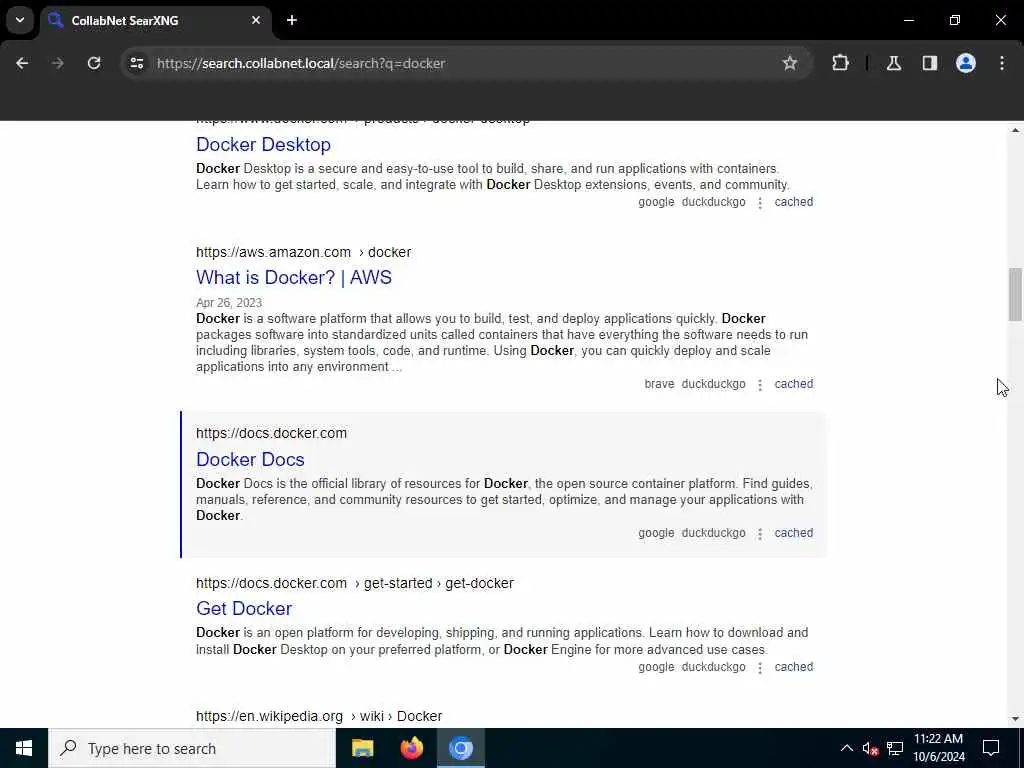The width and height of the screenshot is (1024, 768).
Task: Toggle the browser side panel icon
Action: point(930,63)
